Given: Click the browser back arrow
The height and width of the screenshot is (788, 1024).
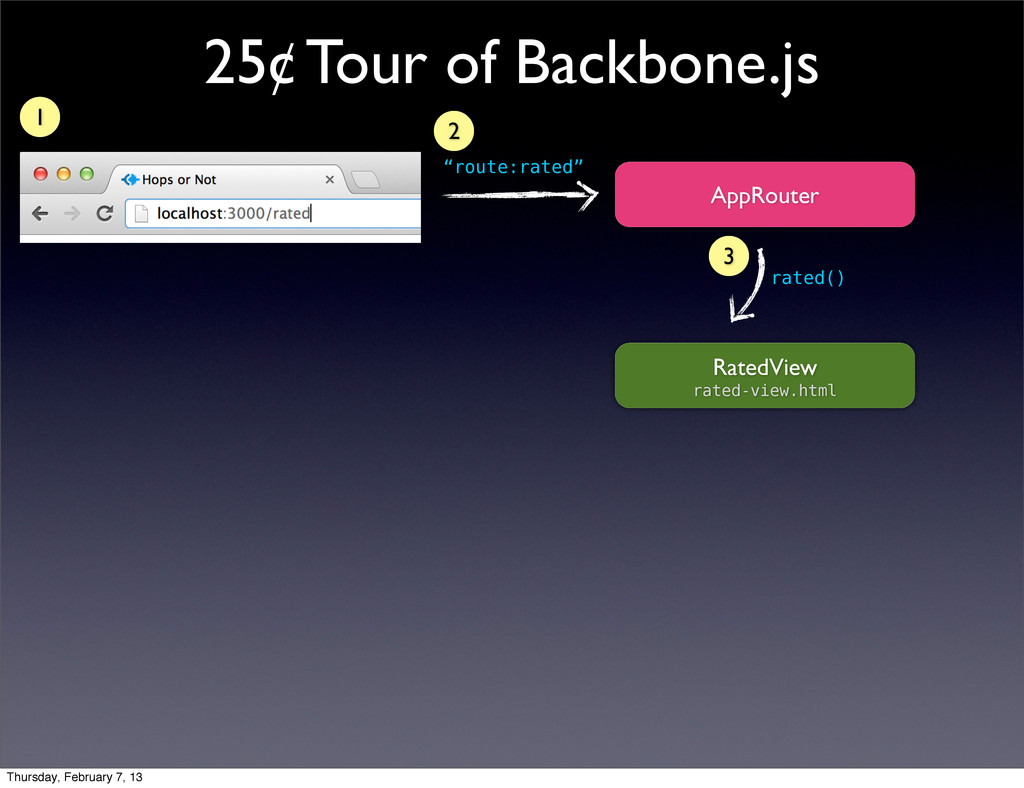Looking at the screenshot, I should (x=40, y=213).
